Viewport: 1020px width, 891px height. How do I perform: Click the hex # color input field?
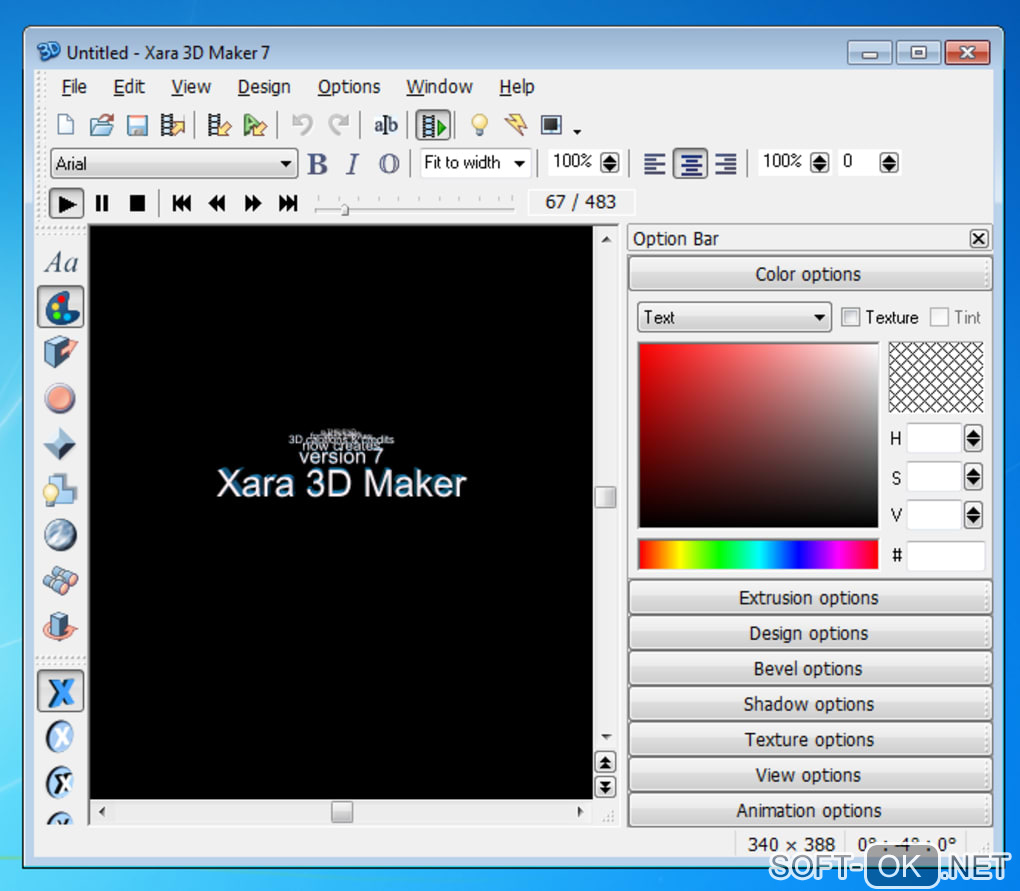(x=946, y=555)
